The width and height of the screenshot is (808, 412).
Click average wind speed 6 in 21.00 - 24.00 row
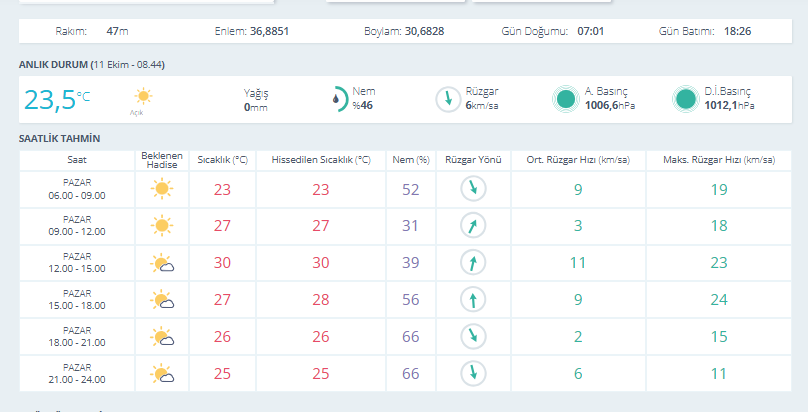click(x=578, y=374)
